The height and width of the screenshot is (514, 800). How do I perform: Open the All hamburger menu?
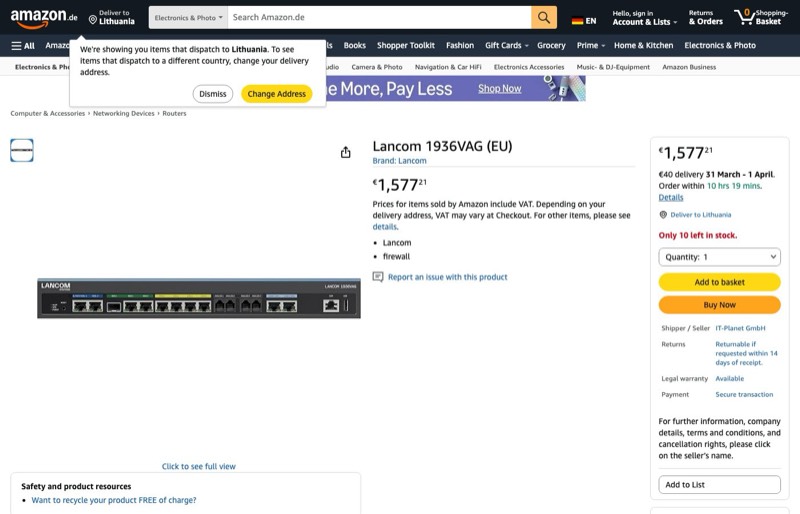pyautogui.click(x=23, y=45)
